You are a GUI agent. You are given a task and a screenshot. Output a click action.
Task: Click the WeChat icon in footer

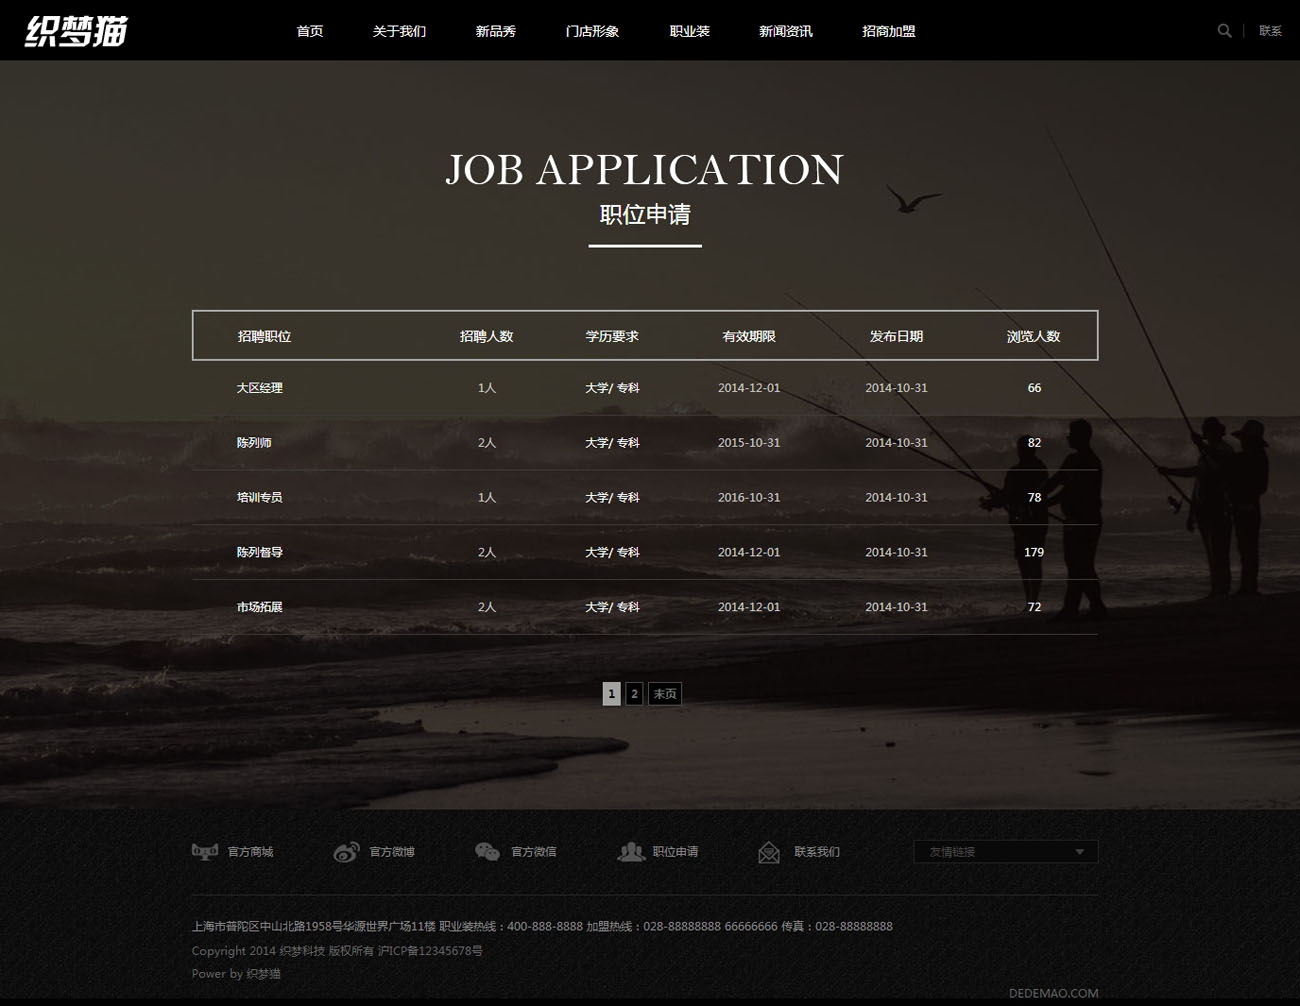487,852
